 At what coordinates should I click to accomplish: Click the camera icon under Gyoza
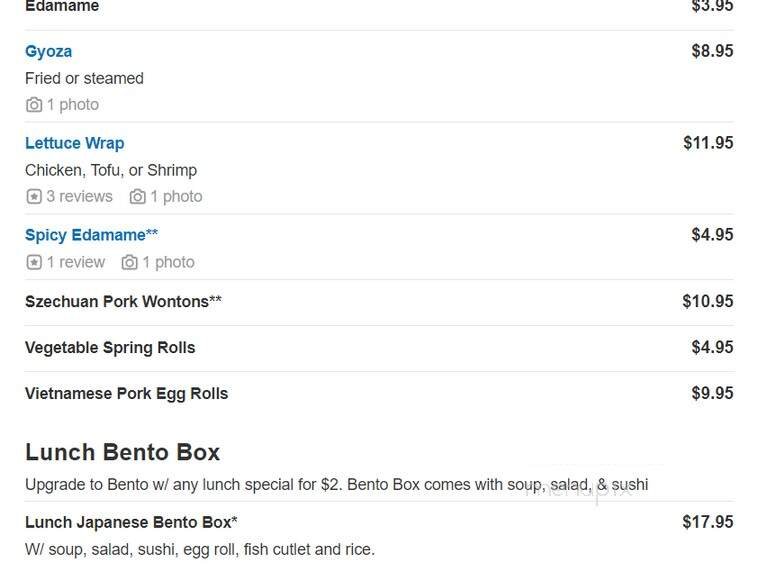coord(34,105)
